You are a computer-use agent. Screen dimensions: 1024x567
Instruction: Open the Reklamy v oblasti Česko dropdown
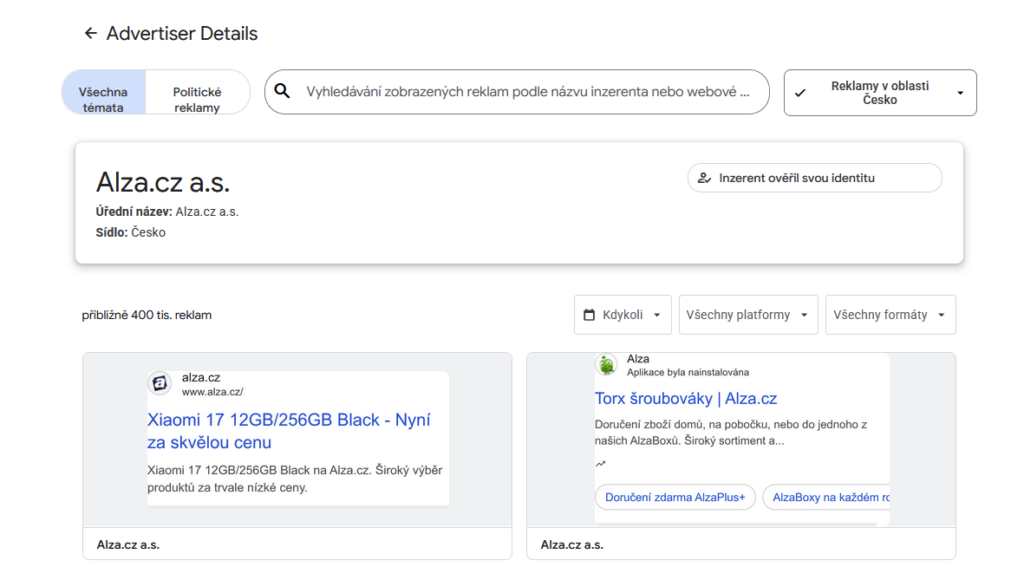[879, 93]
